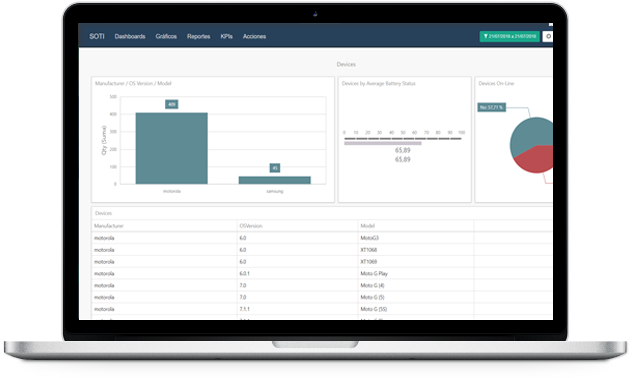
Task: Click the green date range filter button
Action: (509, 36)
